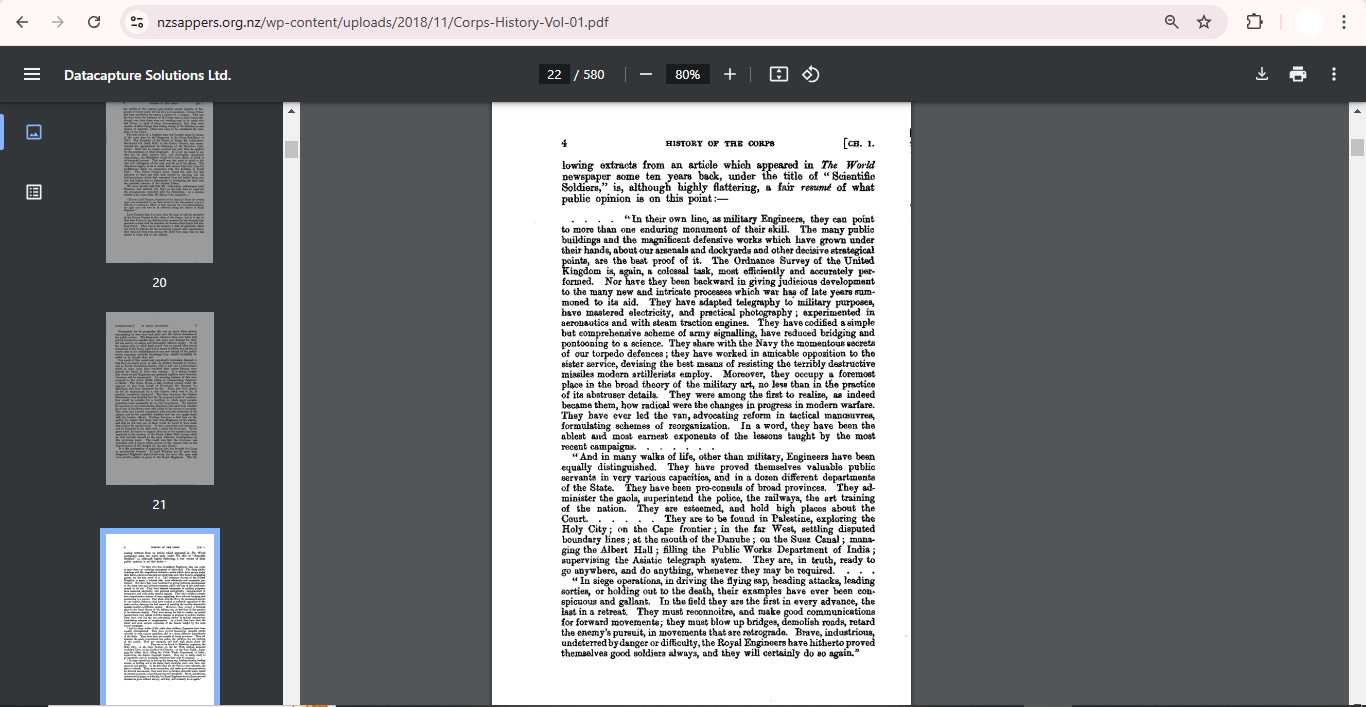Click the total page count 580
The image size is (1366, 707).
tap(594, 75)
